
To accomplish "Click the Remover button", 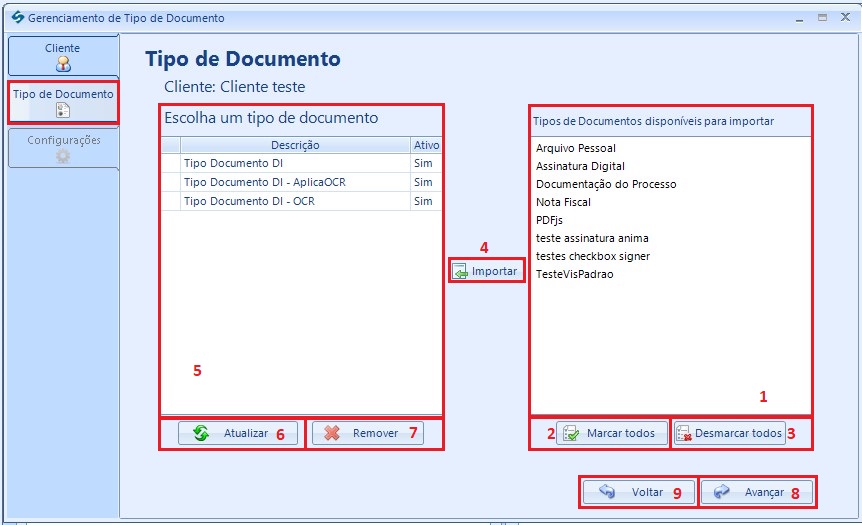I will pyautogui.click(x=367, y=433).
